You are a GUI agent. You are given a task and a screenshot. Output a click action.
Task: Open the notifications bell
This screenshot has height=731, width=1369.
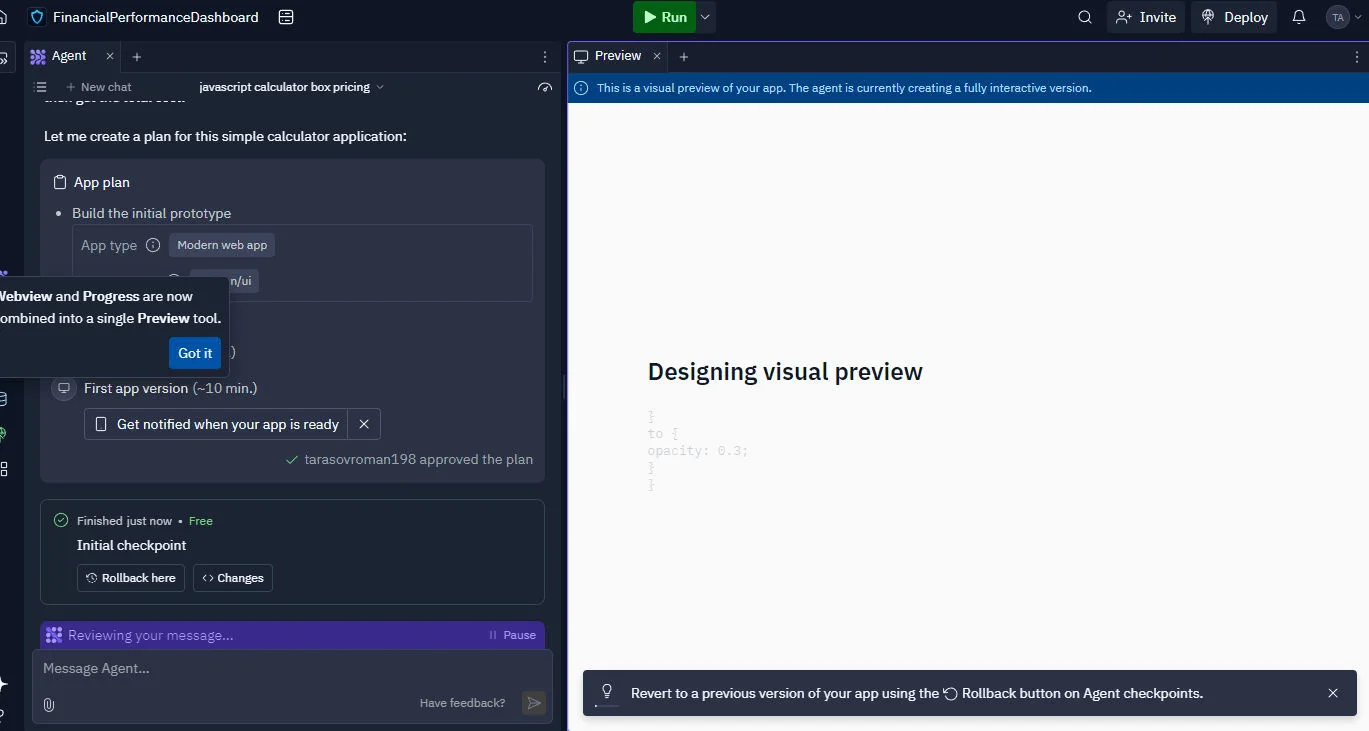pyautogui.click(x=1299, y=17)
